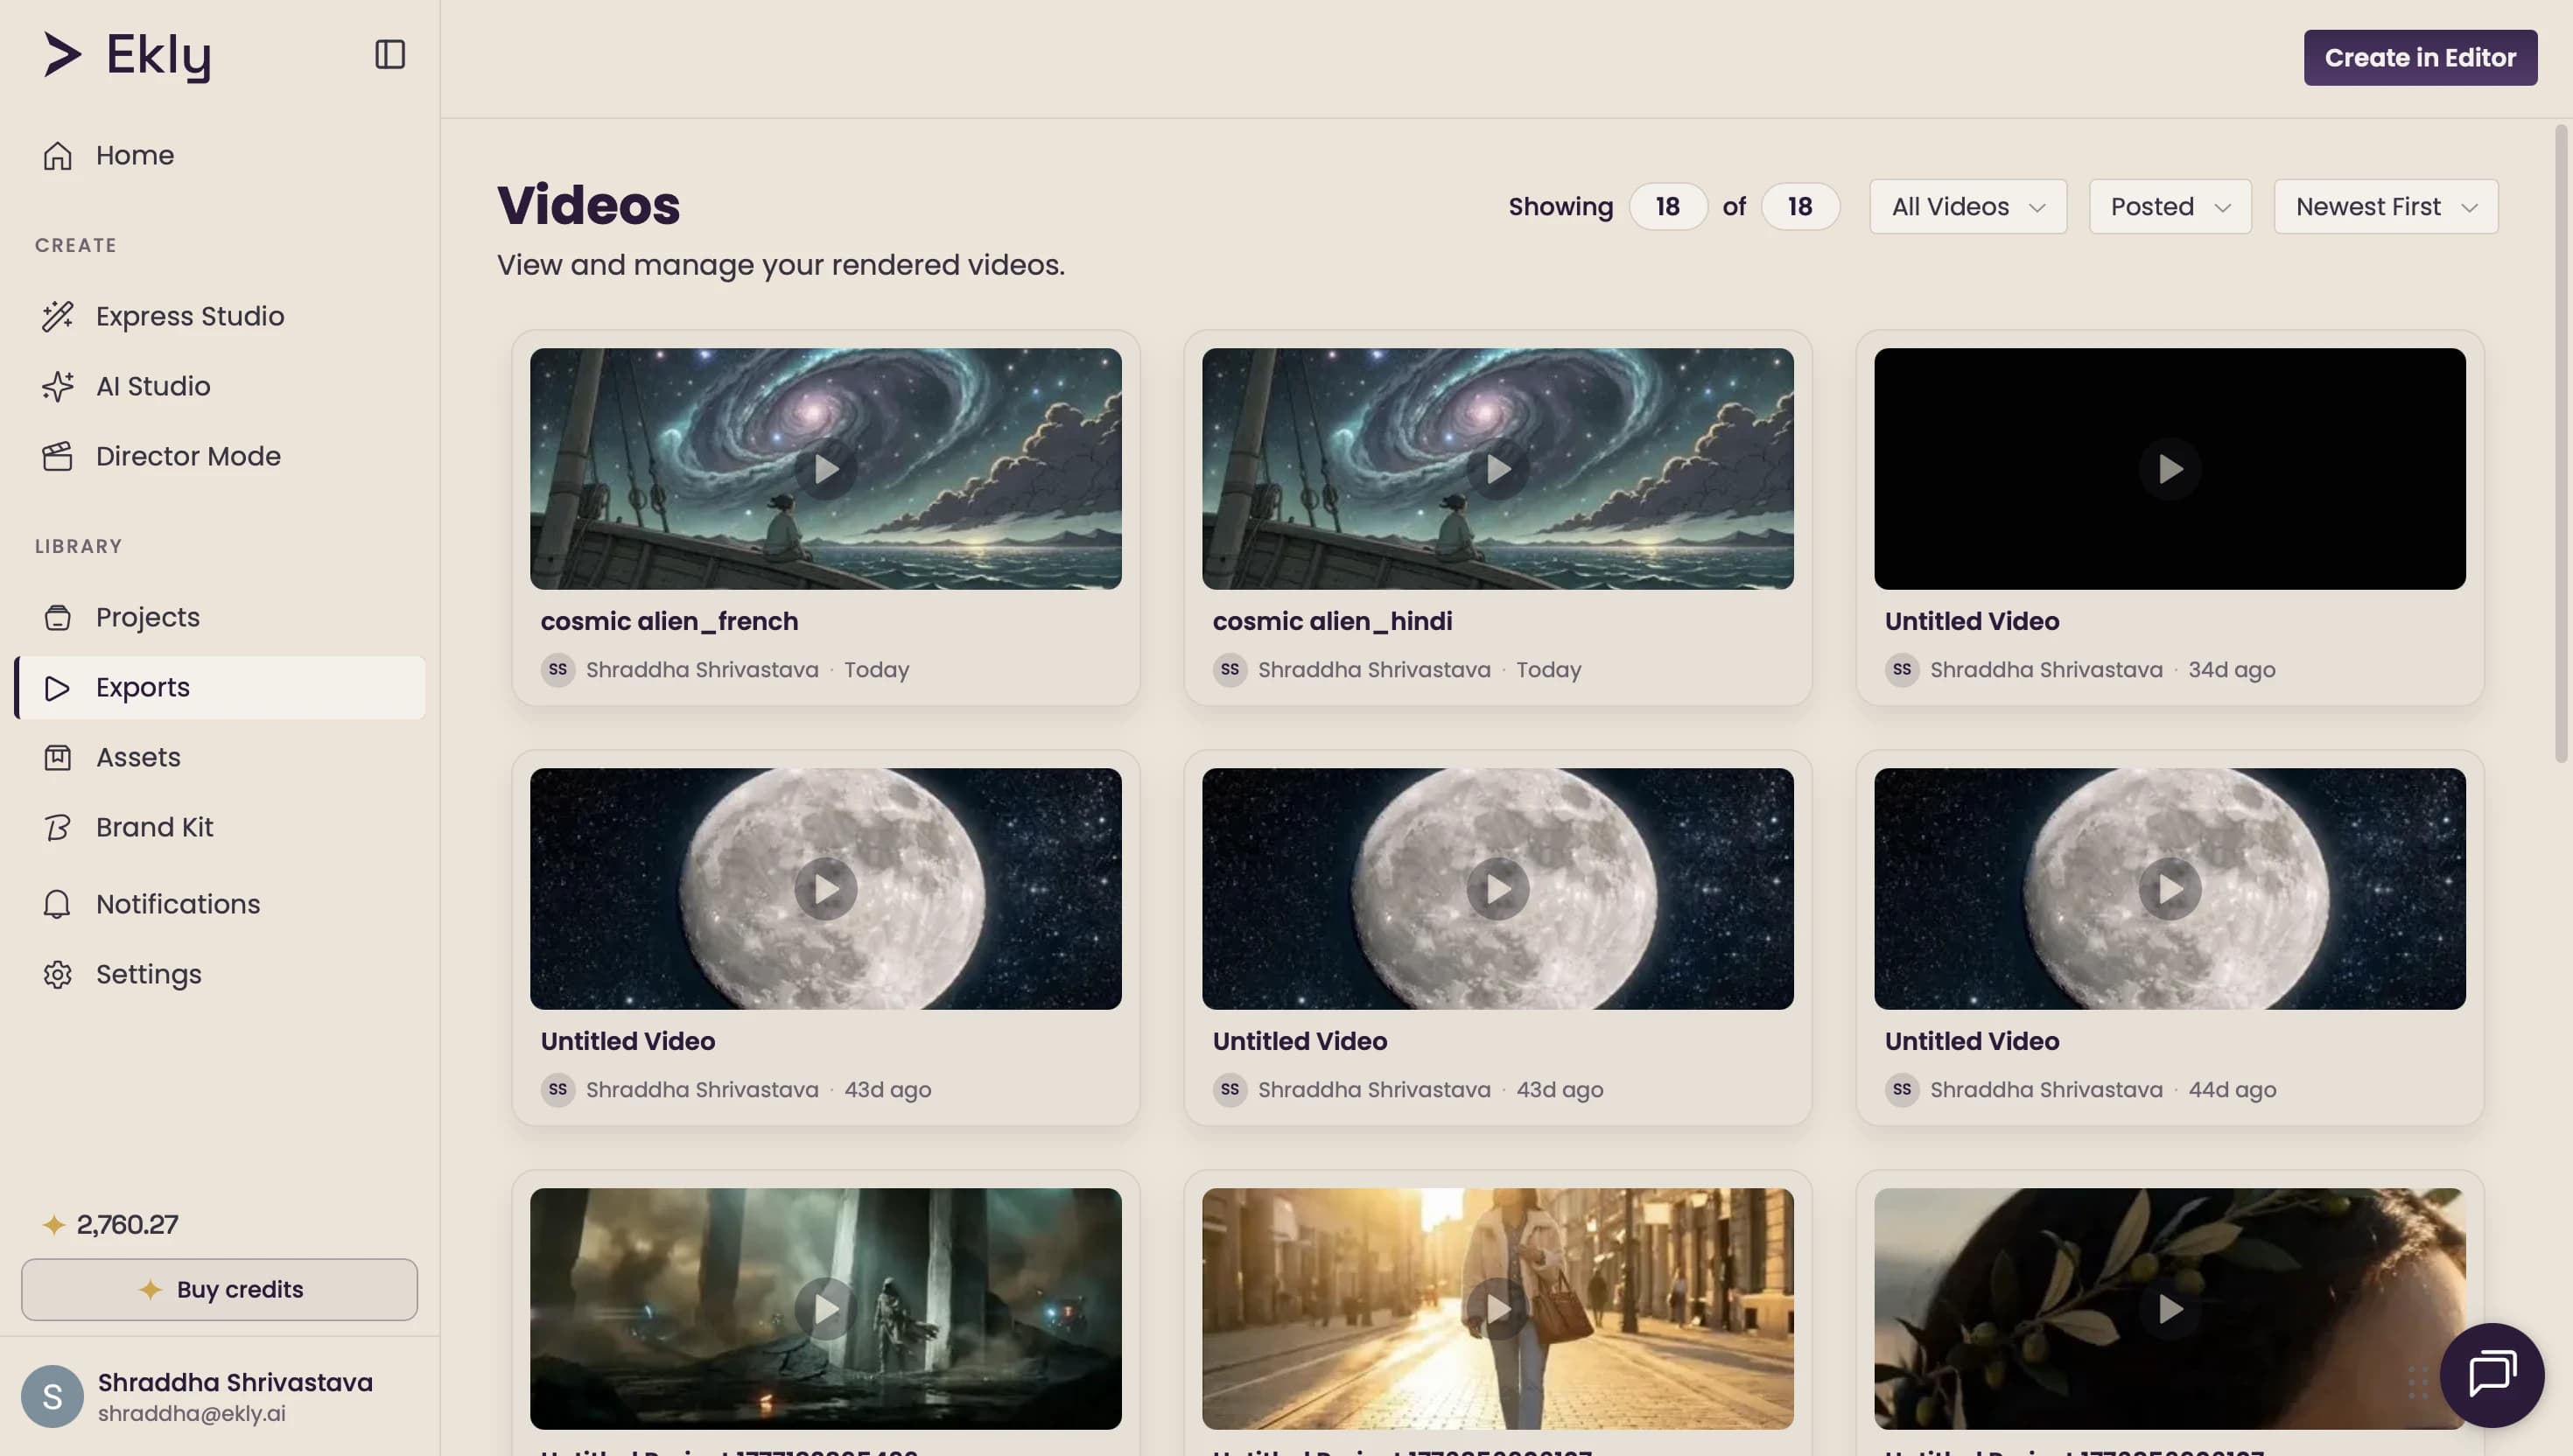2573x1456 pixels.
Task: Open Assets library
Action: (220, 757)
